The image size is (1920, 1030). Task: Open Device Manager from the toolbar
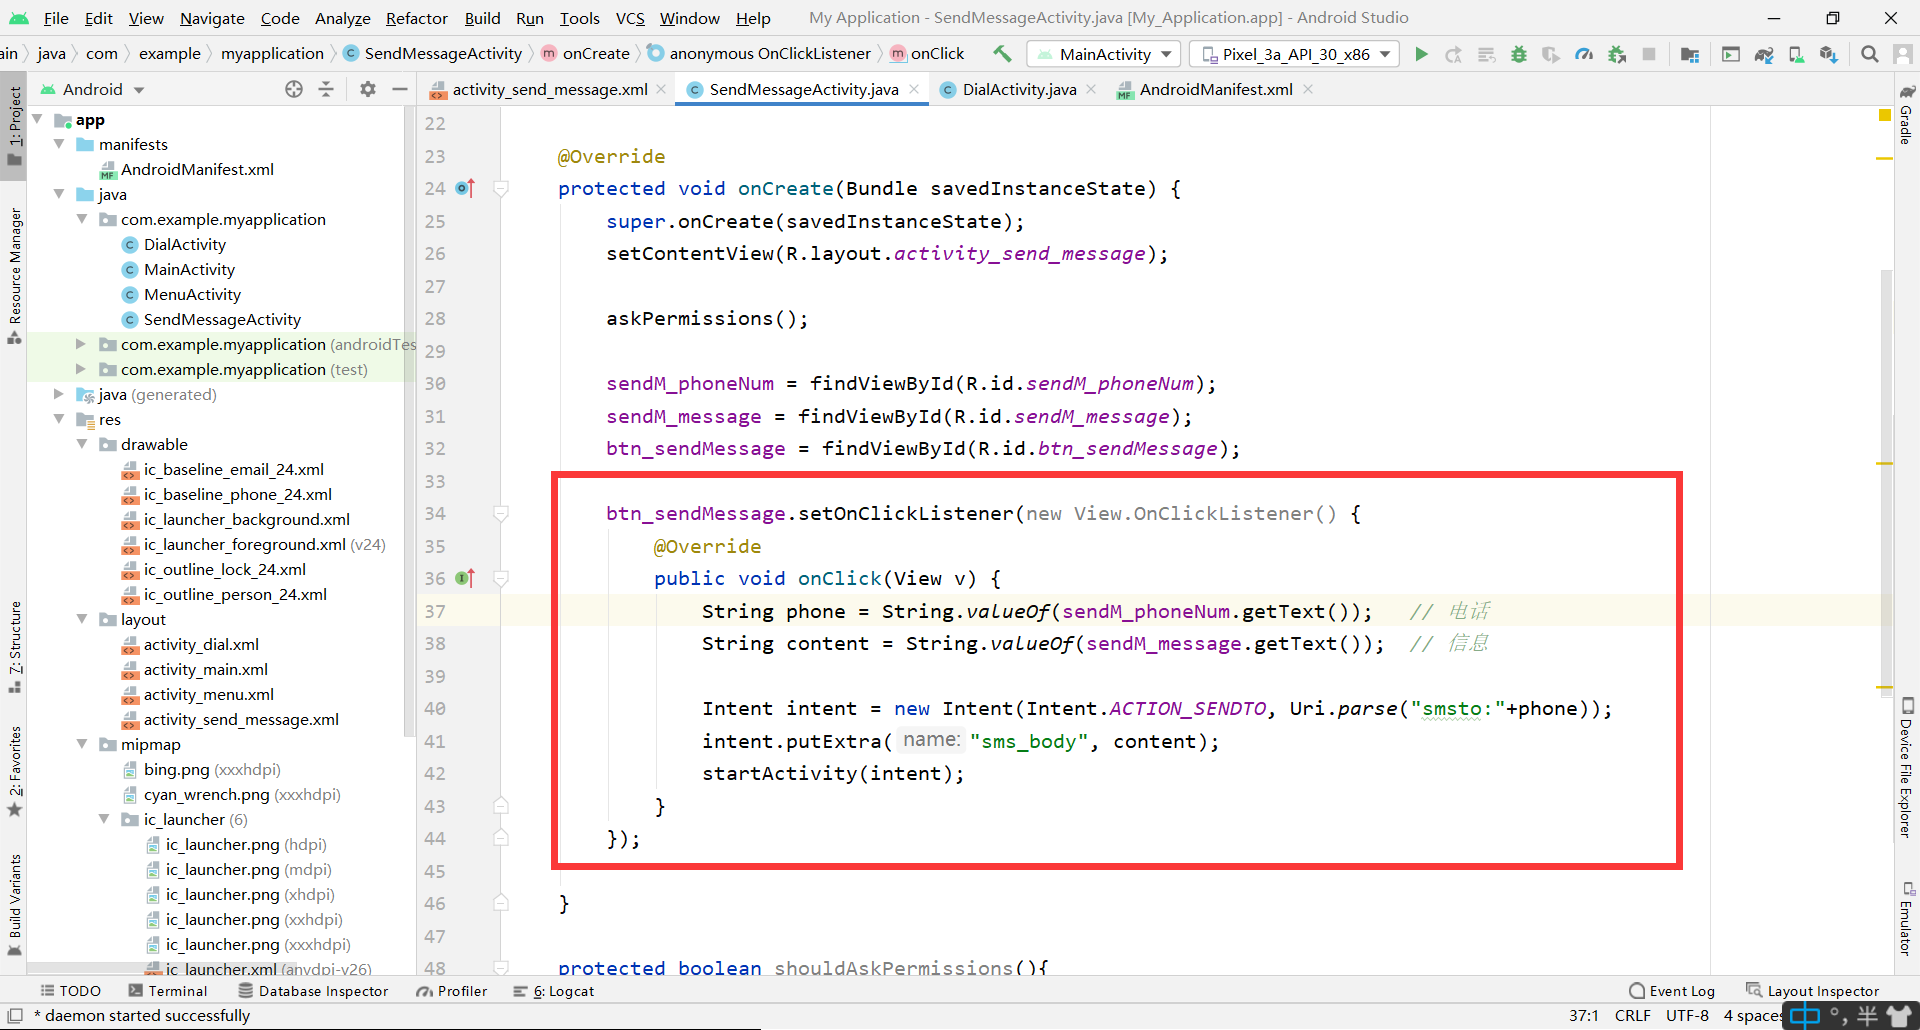1797,54
